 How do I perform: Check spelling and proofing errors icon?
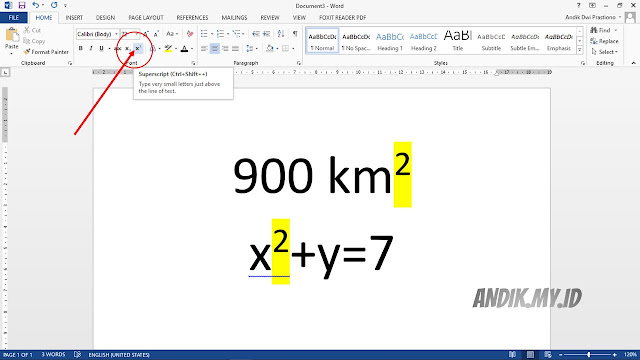tap(77, 355)
